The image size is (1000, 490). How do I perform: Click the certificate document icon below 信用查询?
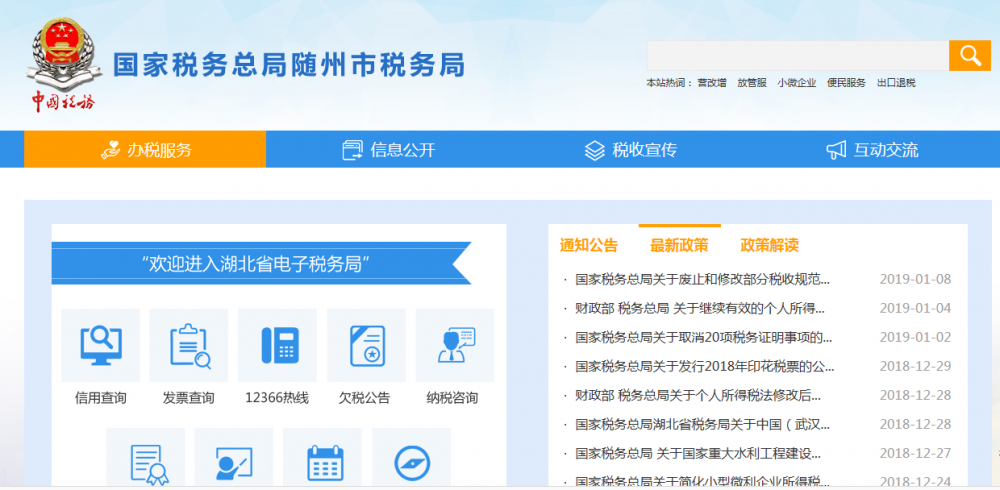(146, 462)
